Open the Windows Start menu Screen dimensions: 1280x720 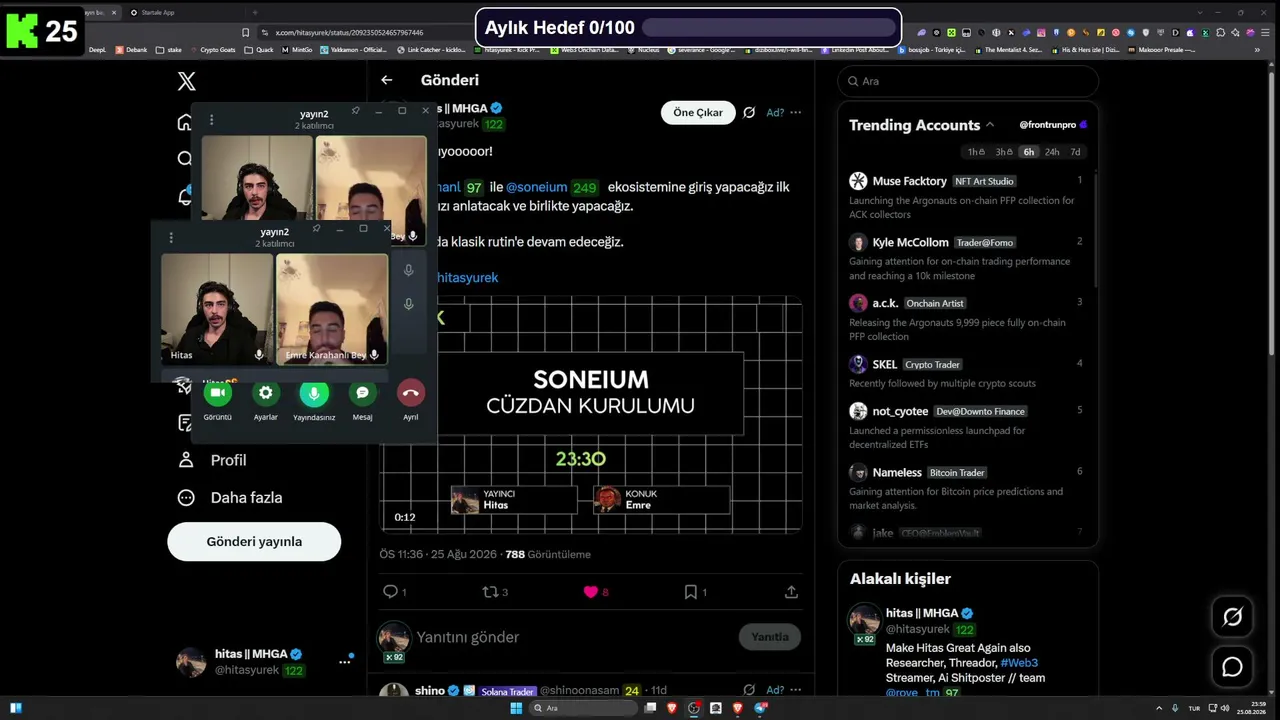[516, 708]
